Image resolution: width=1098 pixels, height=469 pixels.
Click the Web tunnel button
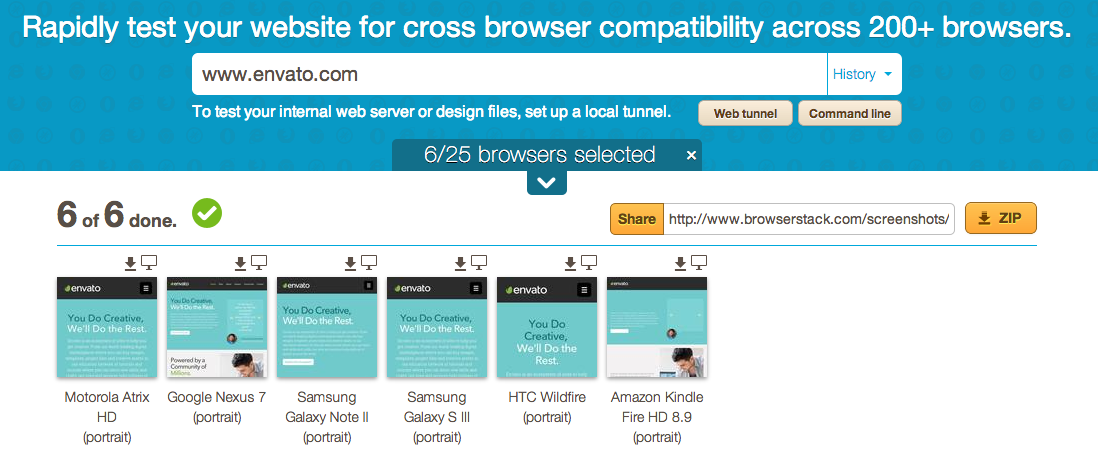(745, 113)
